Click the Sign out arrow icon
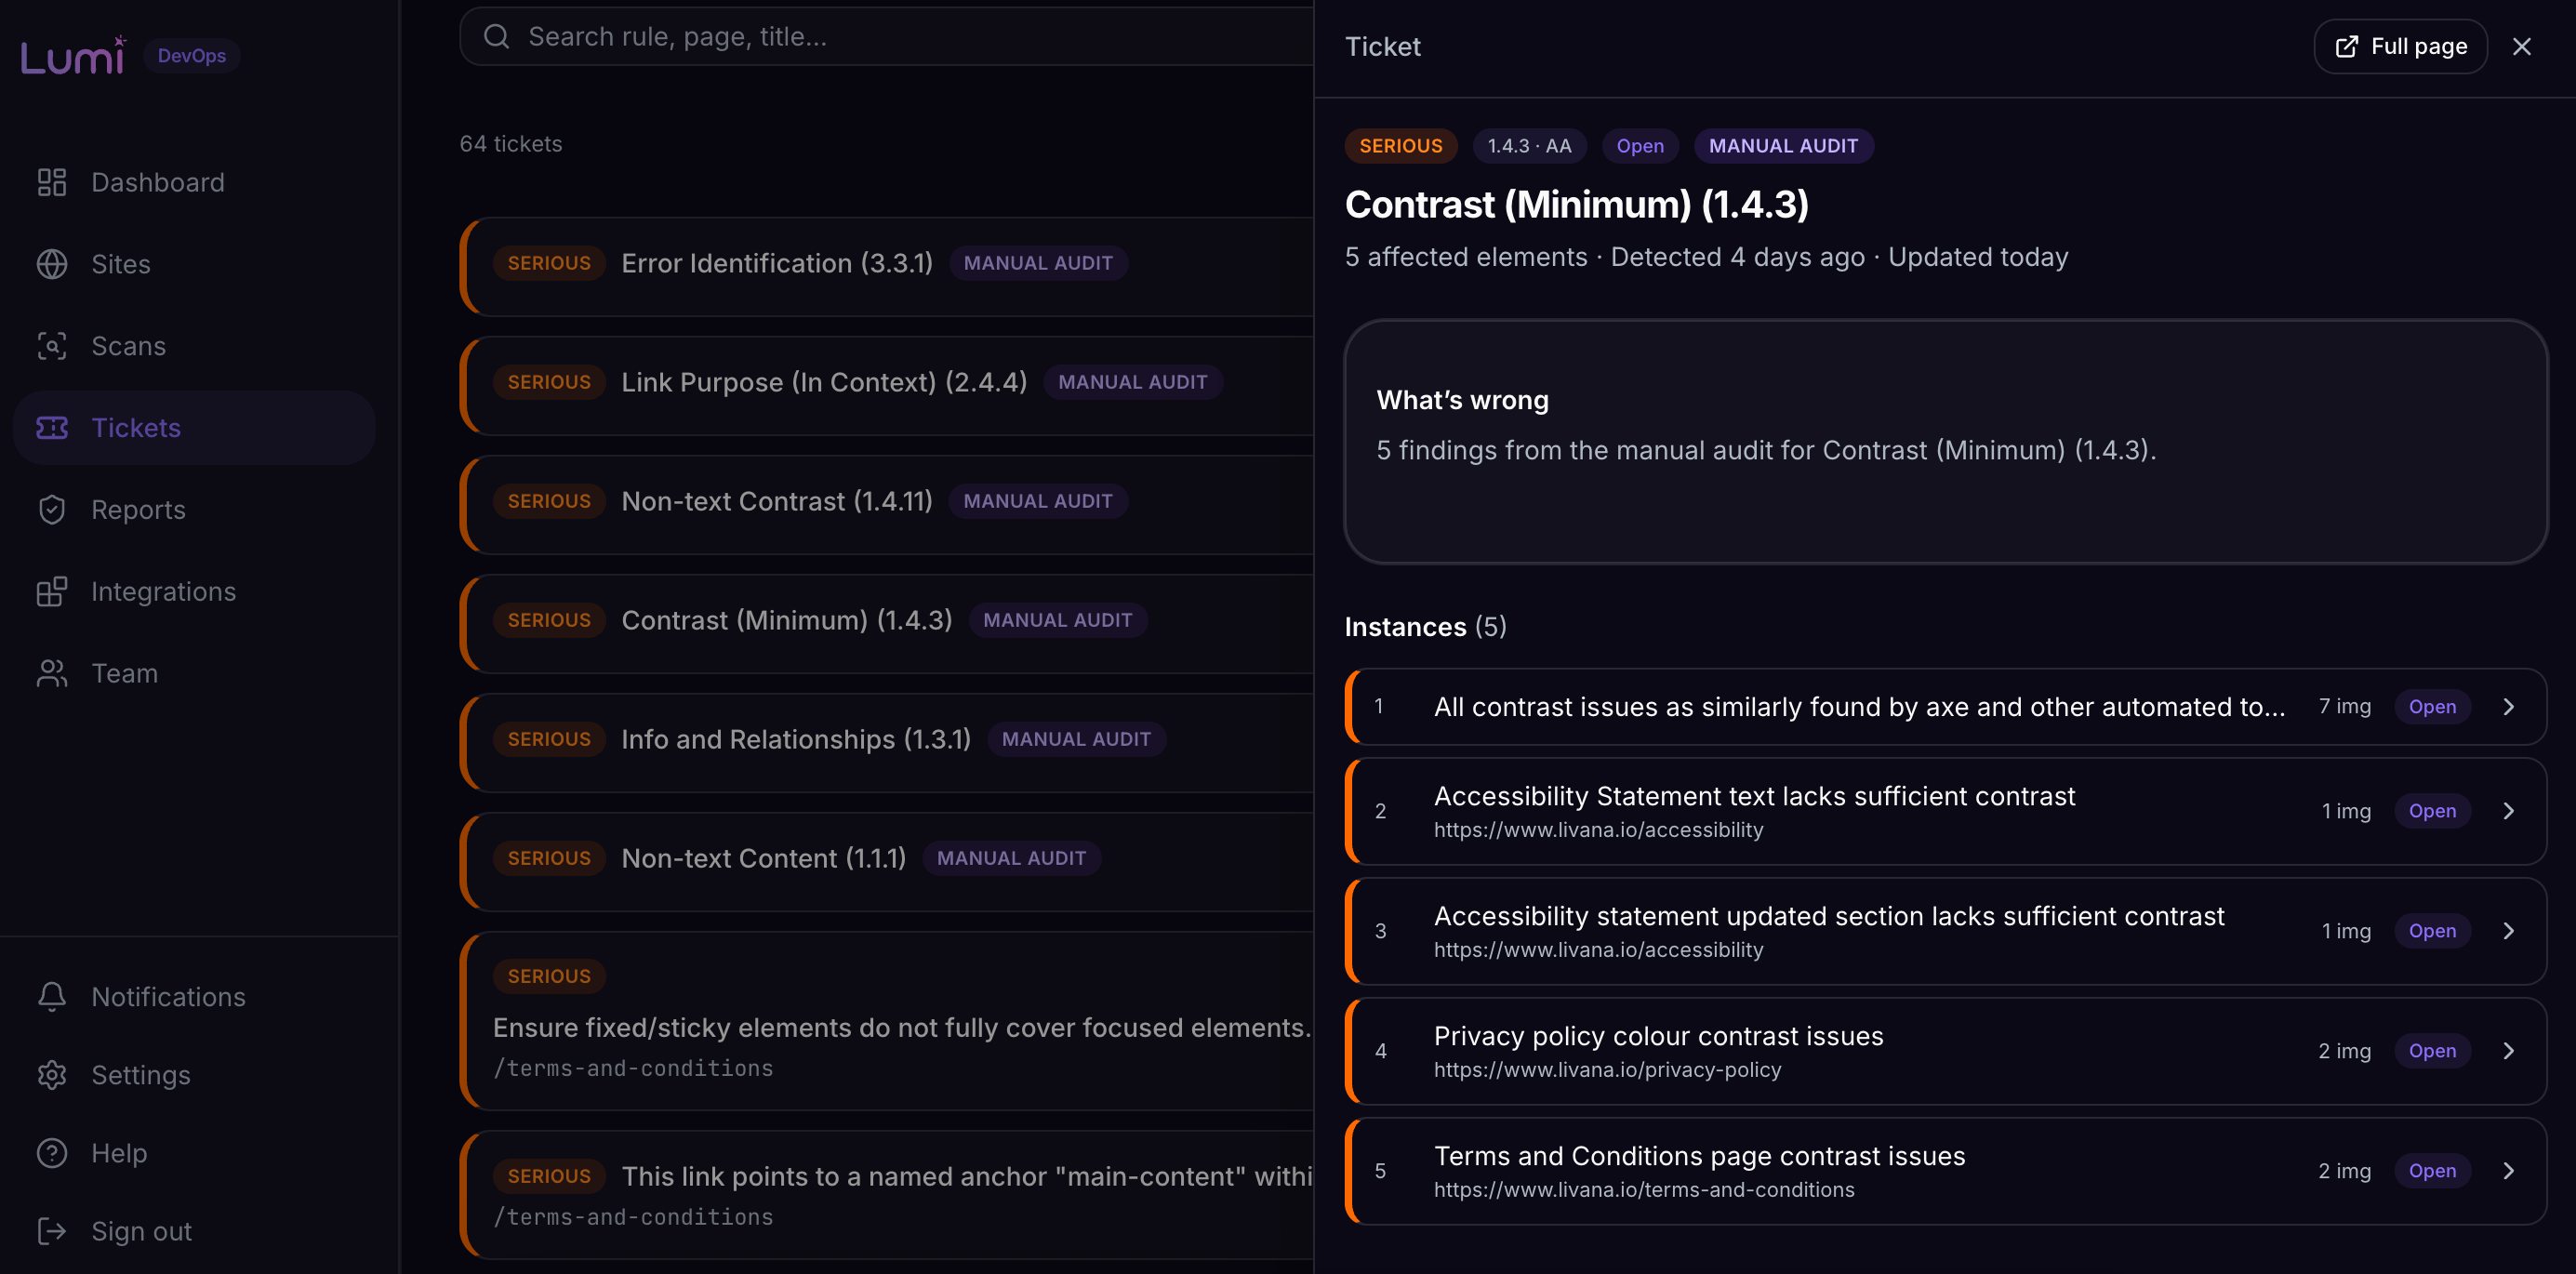 point(52,1231)
